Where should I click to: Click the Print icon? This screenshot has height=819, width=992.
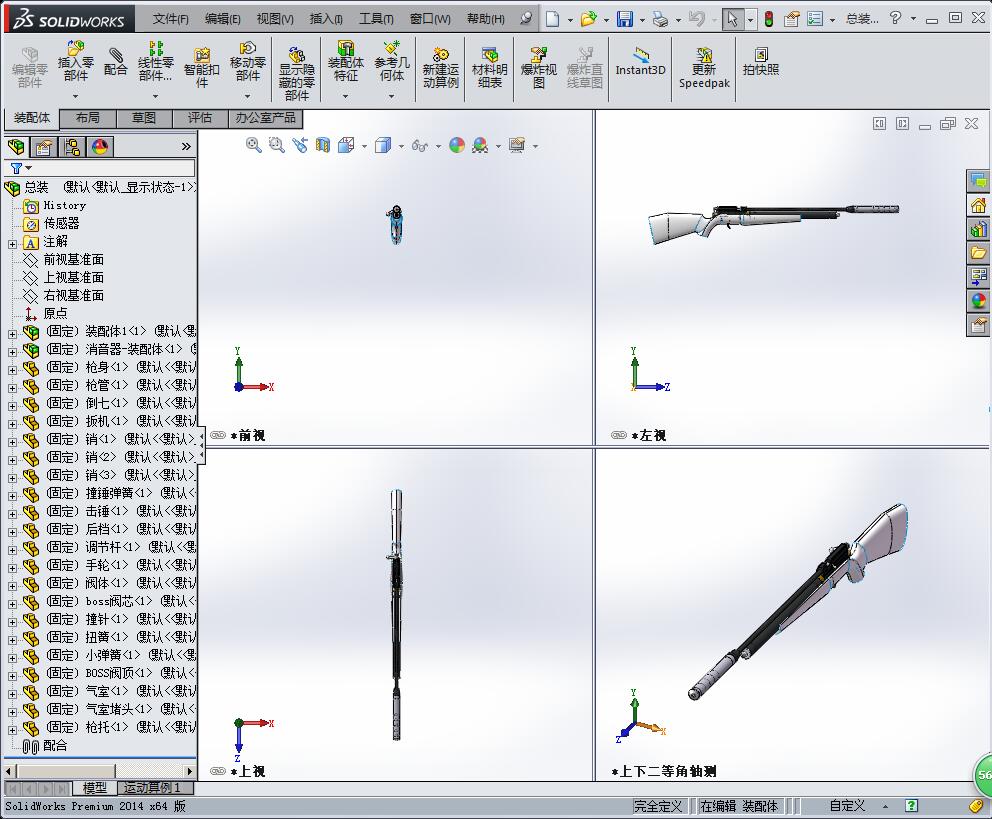pyautogui.click(x=660, y=19)
